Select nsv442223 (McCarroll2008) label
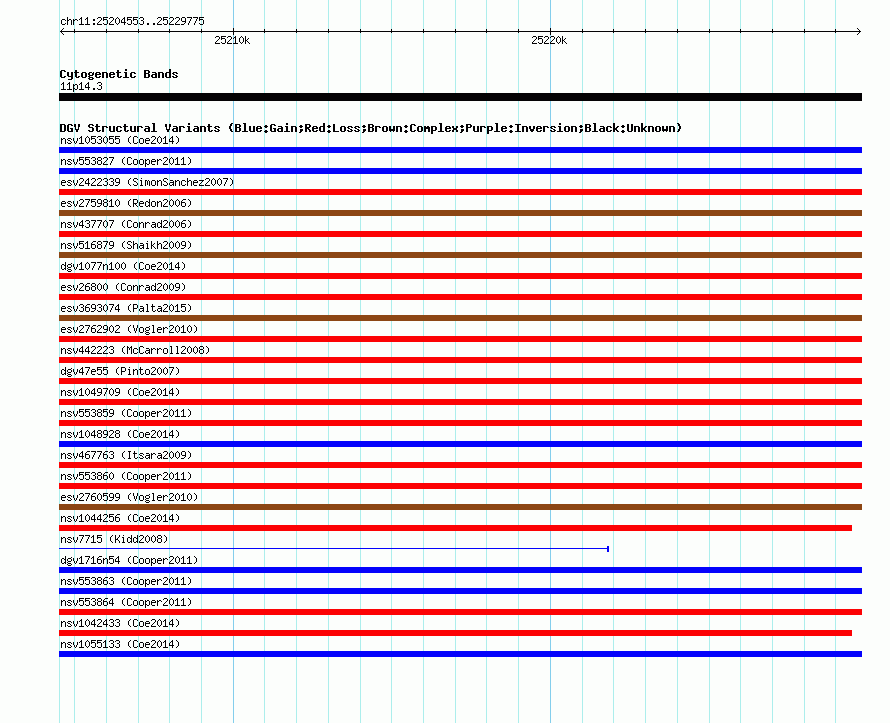This screenshot has height=723, width=890. (x=135, y=350)
